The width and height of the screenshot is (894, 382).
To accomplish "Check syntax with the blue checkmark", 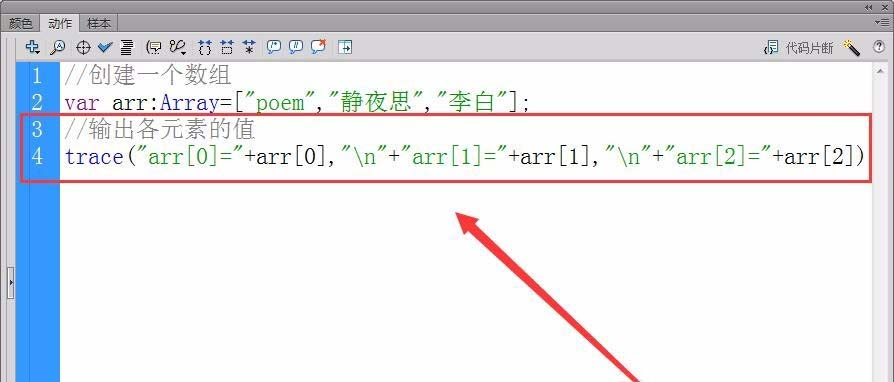I will (105, 47).
